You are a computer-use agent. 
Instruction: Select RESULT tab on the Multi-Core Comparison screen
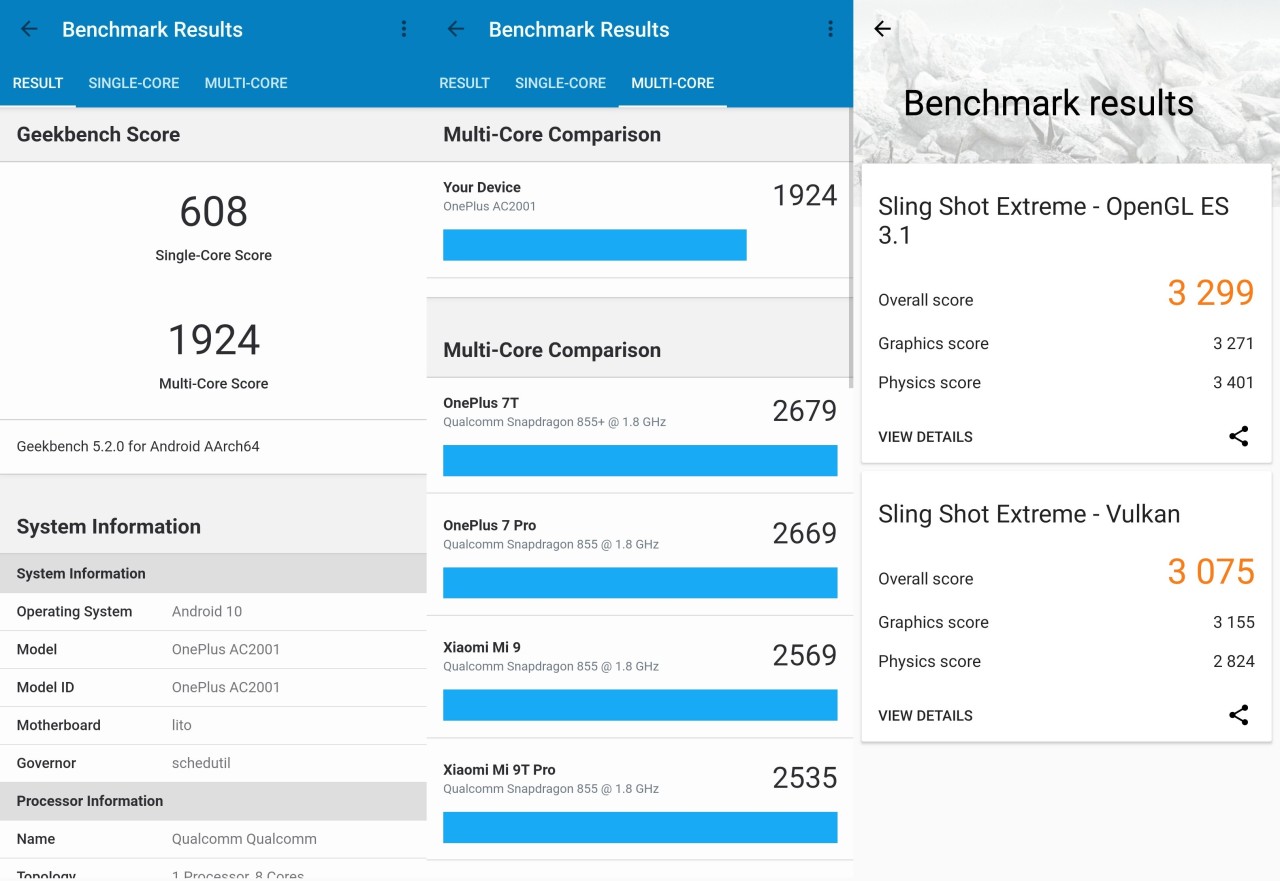tap(464, 83)
